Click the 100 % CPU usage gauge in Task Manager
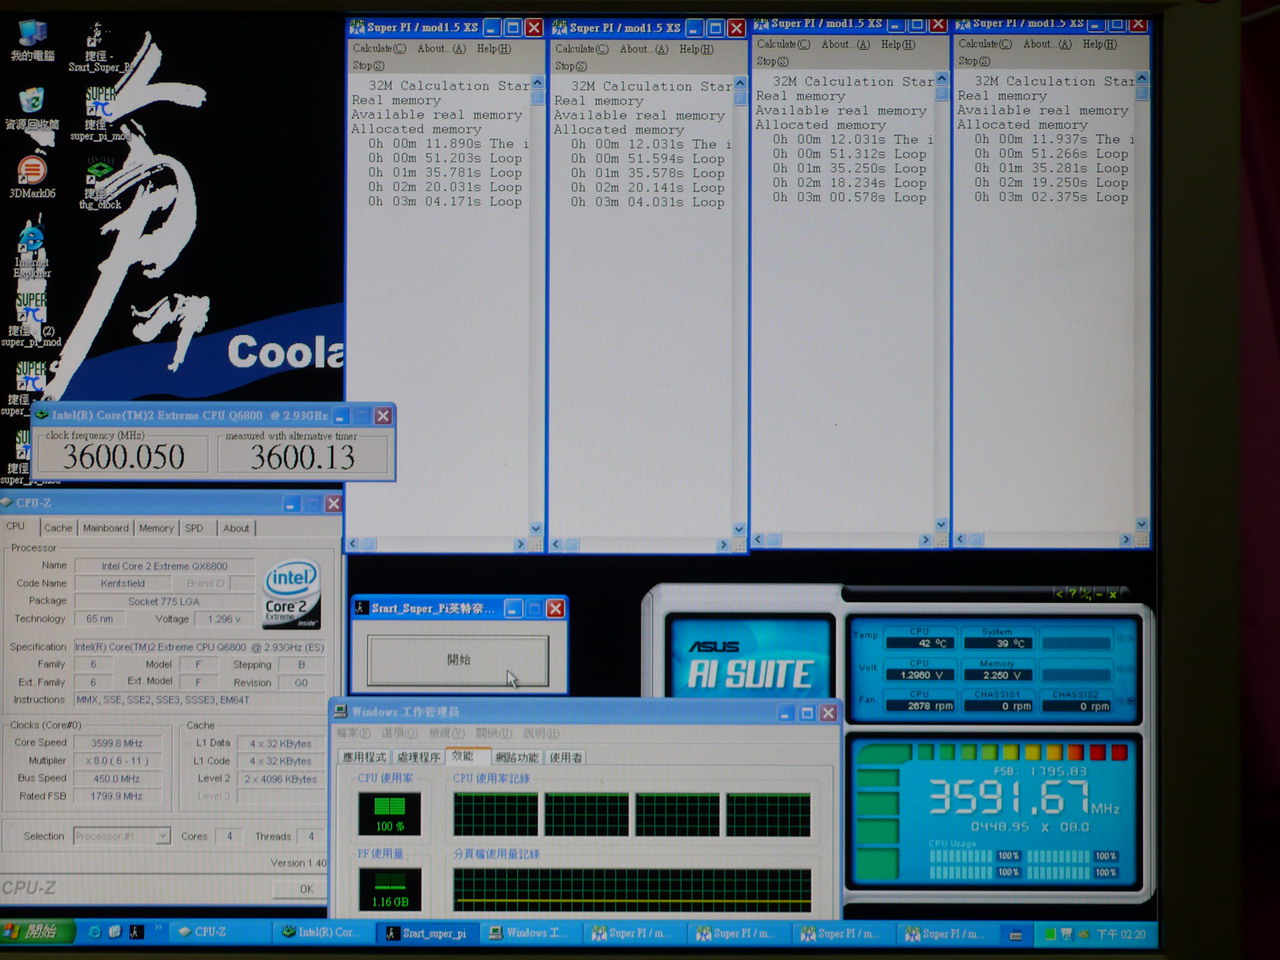1280x960 pixels. tap(390, 813)
